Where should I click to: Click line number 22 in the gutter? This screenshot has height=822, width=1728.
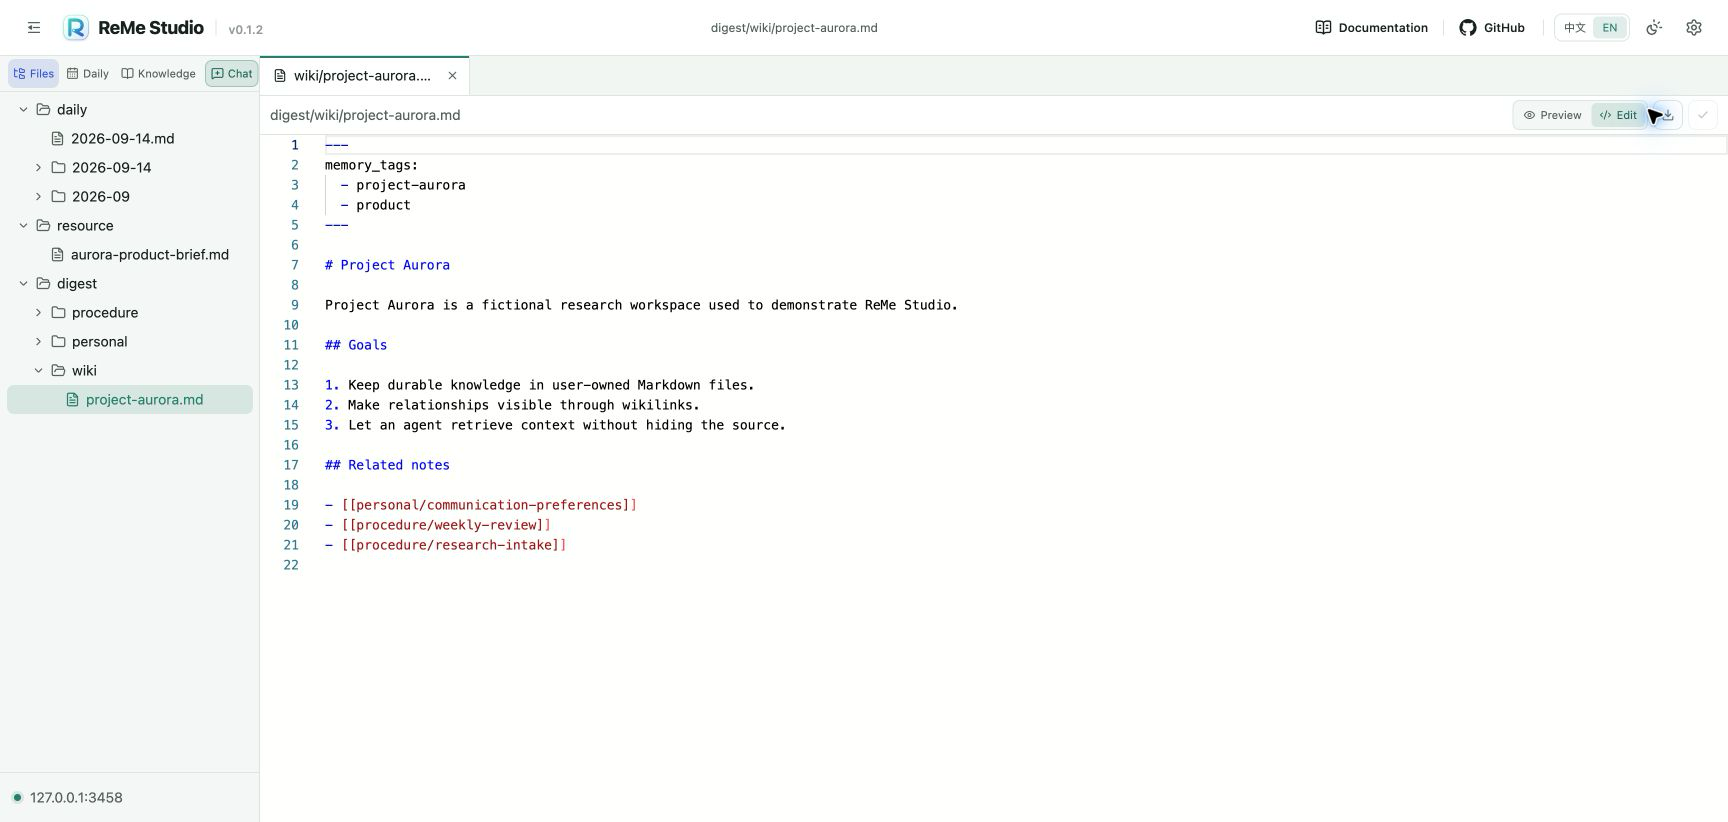[x=291, y=565]
